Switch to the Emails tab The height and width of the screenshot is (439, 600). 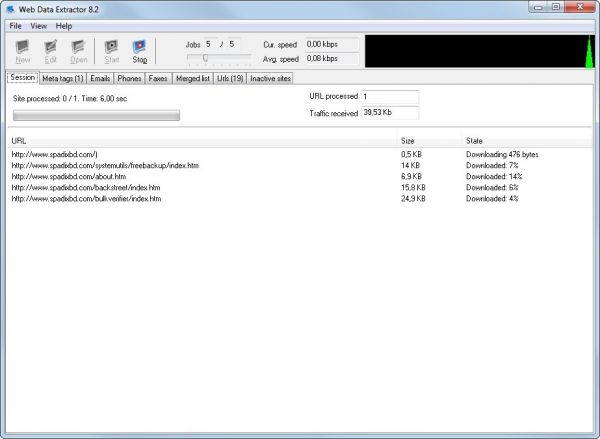(100, 78)
